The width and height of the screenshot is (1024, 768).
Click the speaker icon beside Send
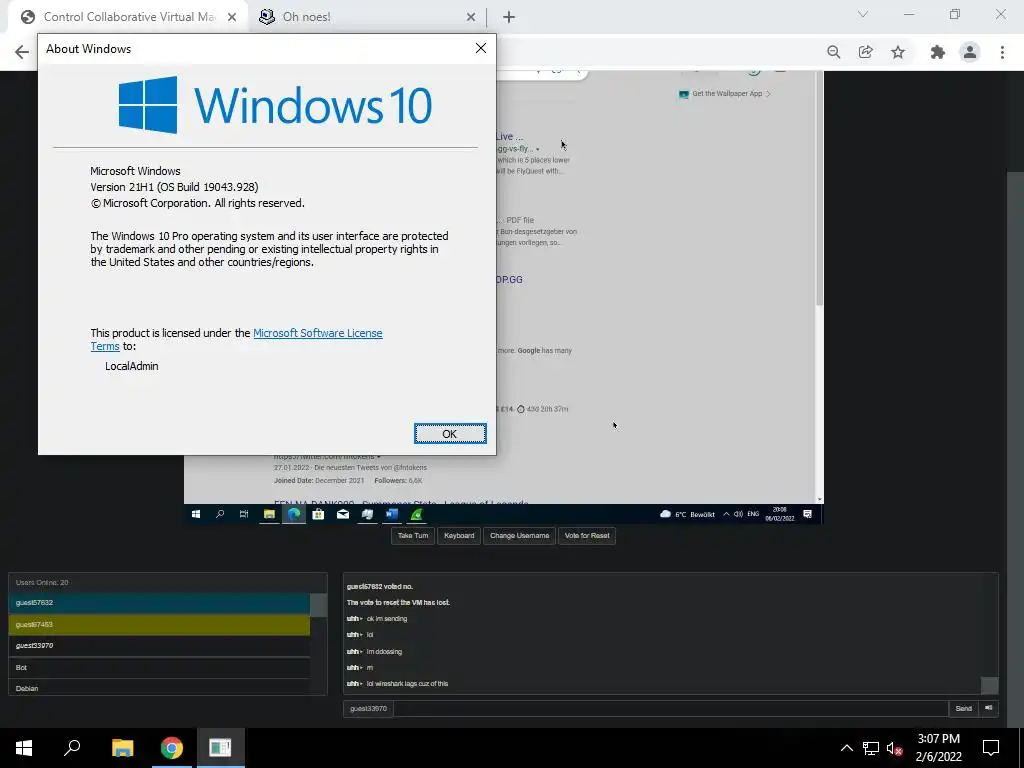[x=989, y=709]
